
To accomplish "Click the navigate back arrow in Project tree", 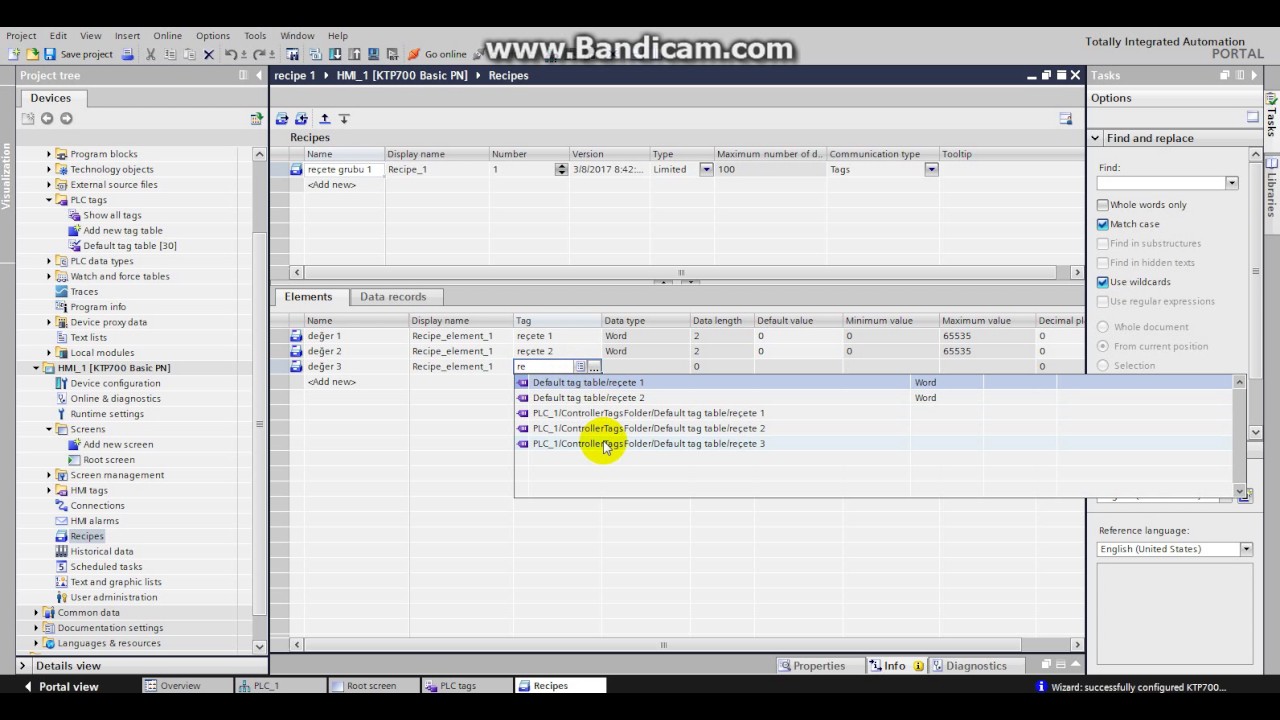I will [47, 118].
